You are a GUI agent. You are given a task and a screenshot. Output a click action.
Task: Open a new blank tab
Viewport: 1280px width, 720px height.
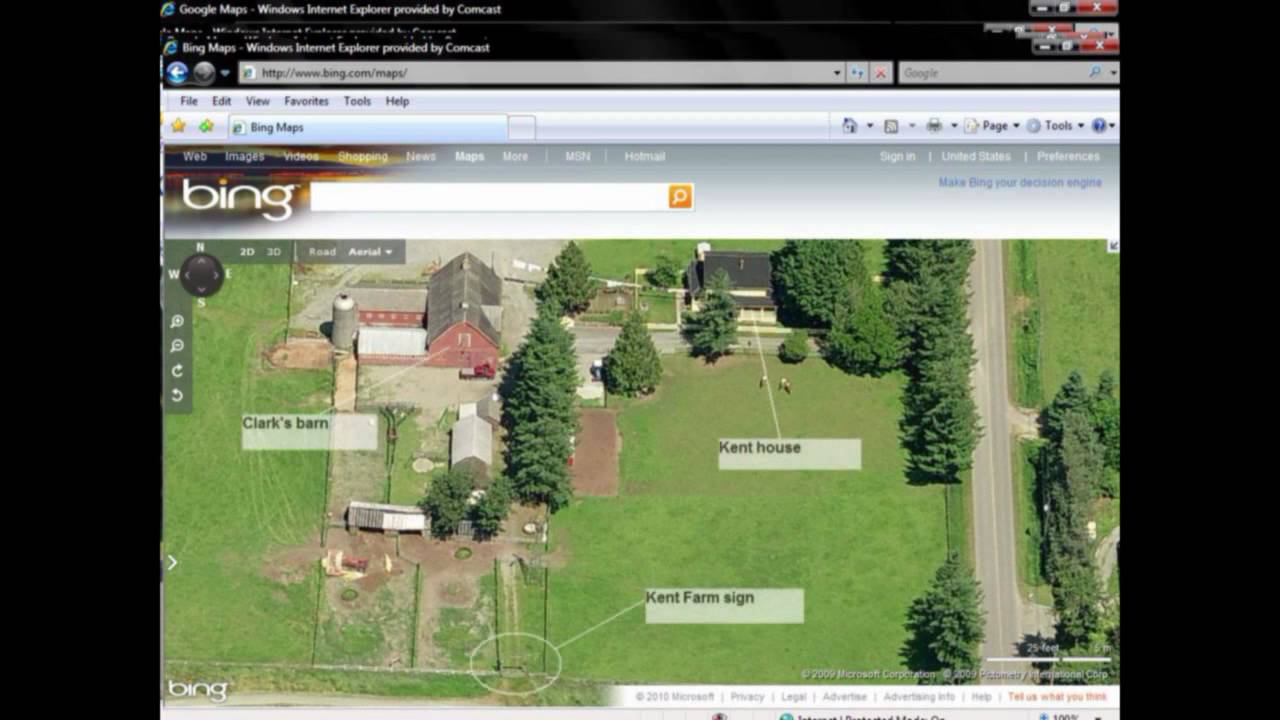coord(522,128)
